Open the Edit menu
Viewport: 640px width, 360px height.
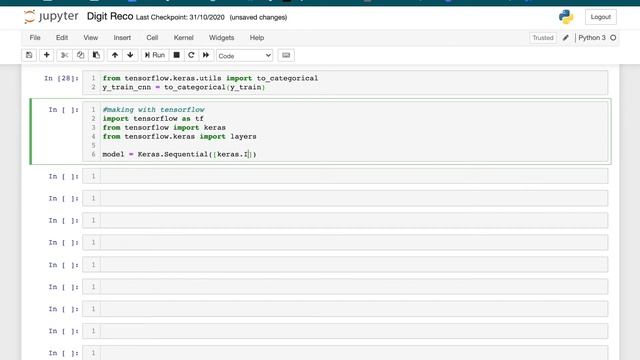click(62, 38)
